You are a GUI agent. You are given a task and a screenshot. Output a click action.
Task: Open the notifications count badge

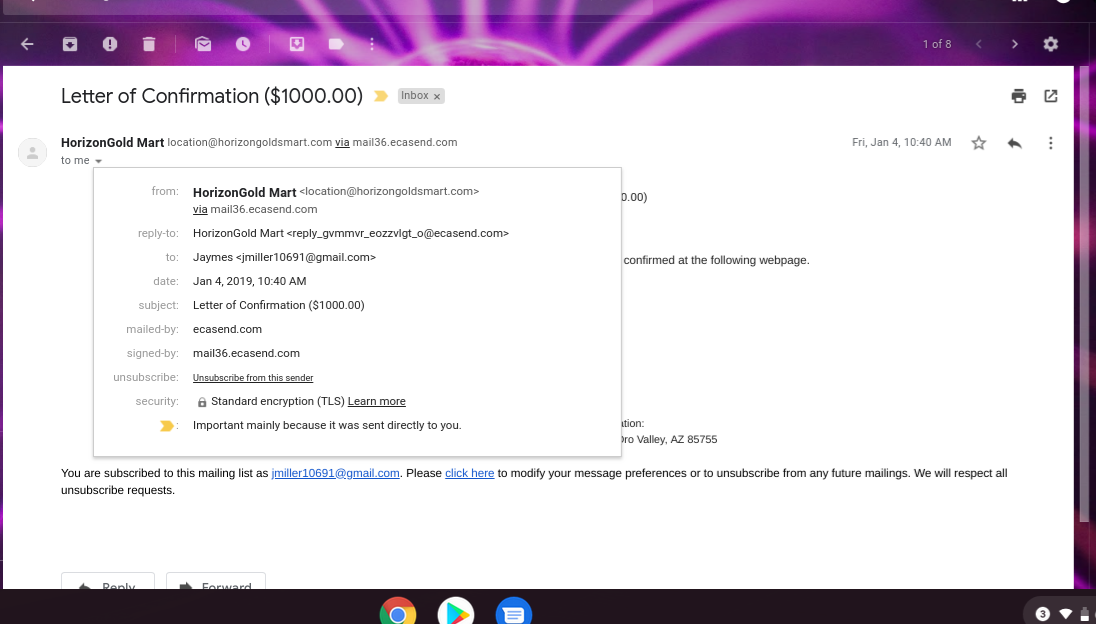point(1042,614)
